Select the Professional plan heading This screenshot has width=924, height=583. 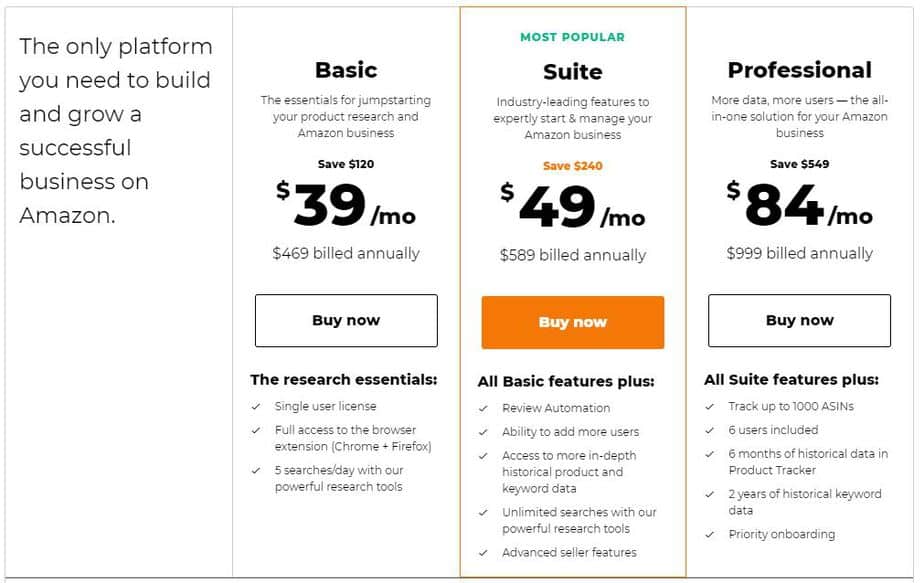click(x=799, y=70)
